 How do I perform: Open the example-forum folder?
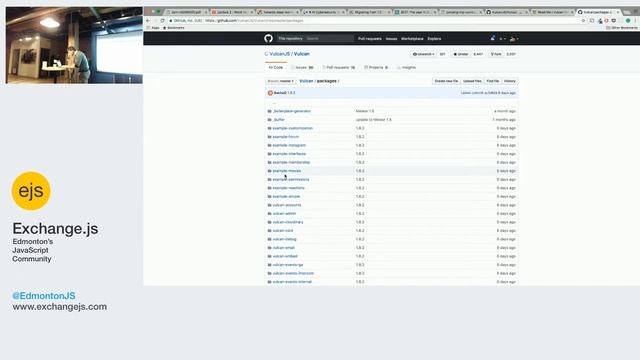point(286,137)
